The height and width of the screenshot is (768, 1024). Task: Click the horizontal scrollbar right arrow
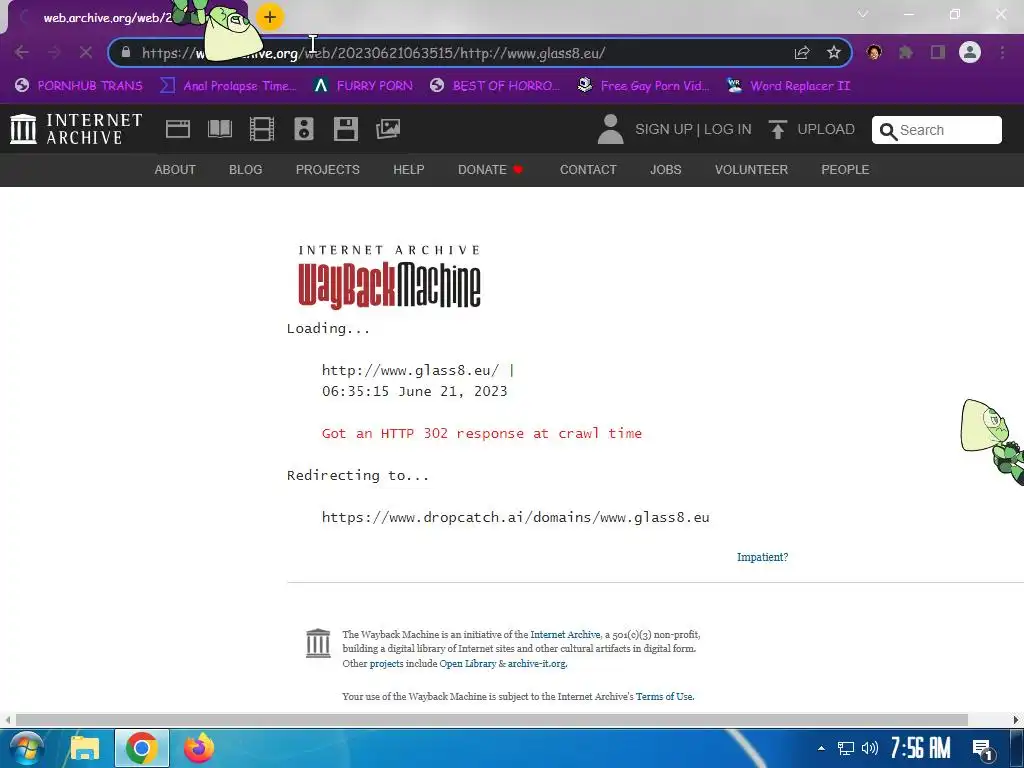1016,720
